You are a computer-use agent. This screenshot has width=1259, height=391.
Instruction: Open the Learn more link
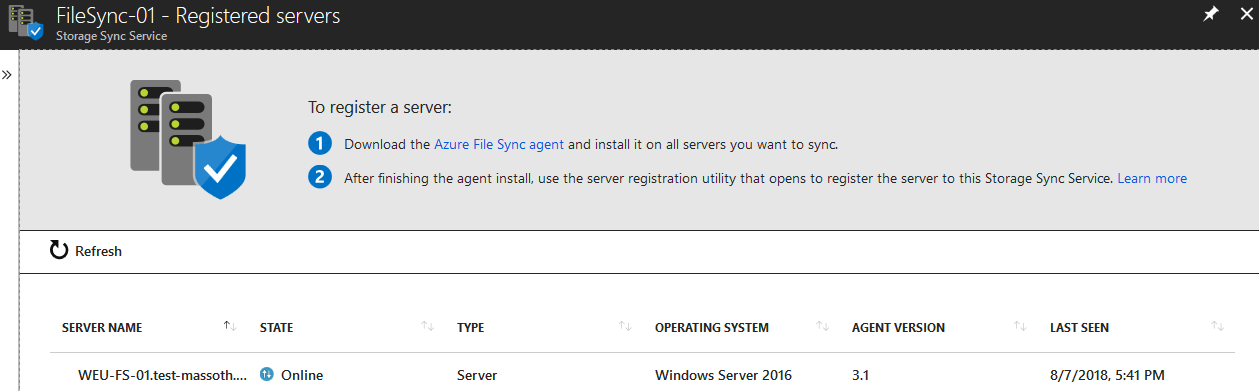coord(1152,178)
